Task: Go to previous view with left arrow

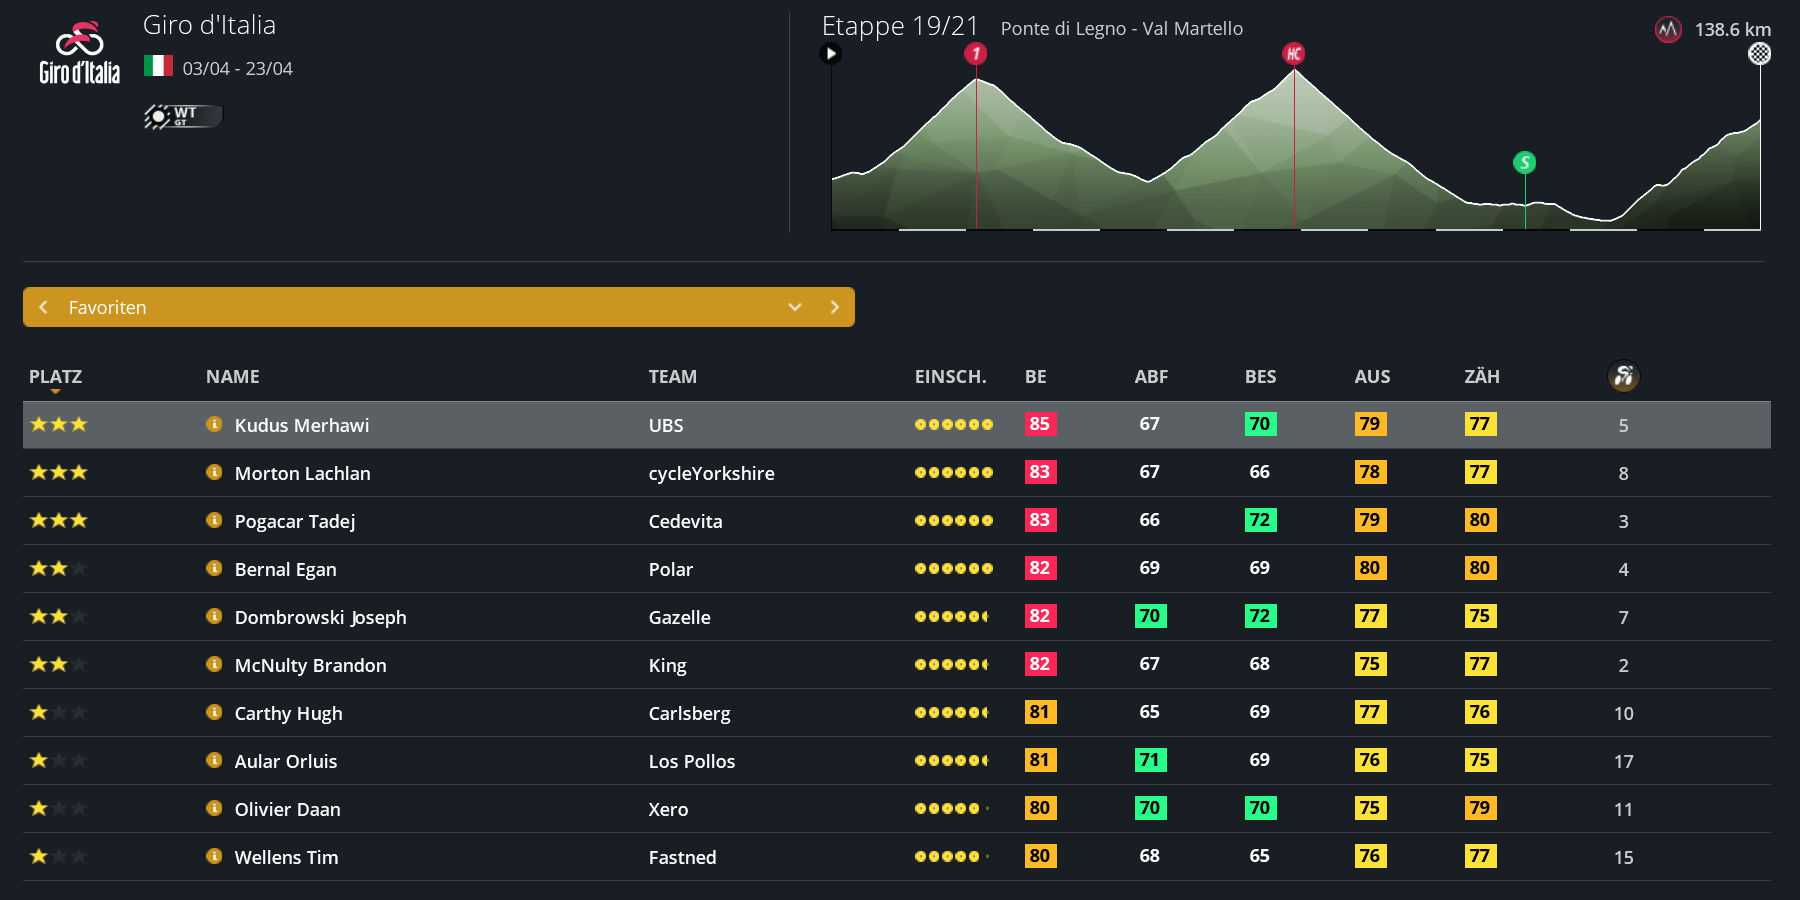Action: 43,307
